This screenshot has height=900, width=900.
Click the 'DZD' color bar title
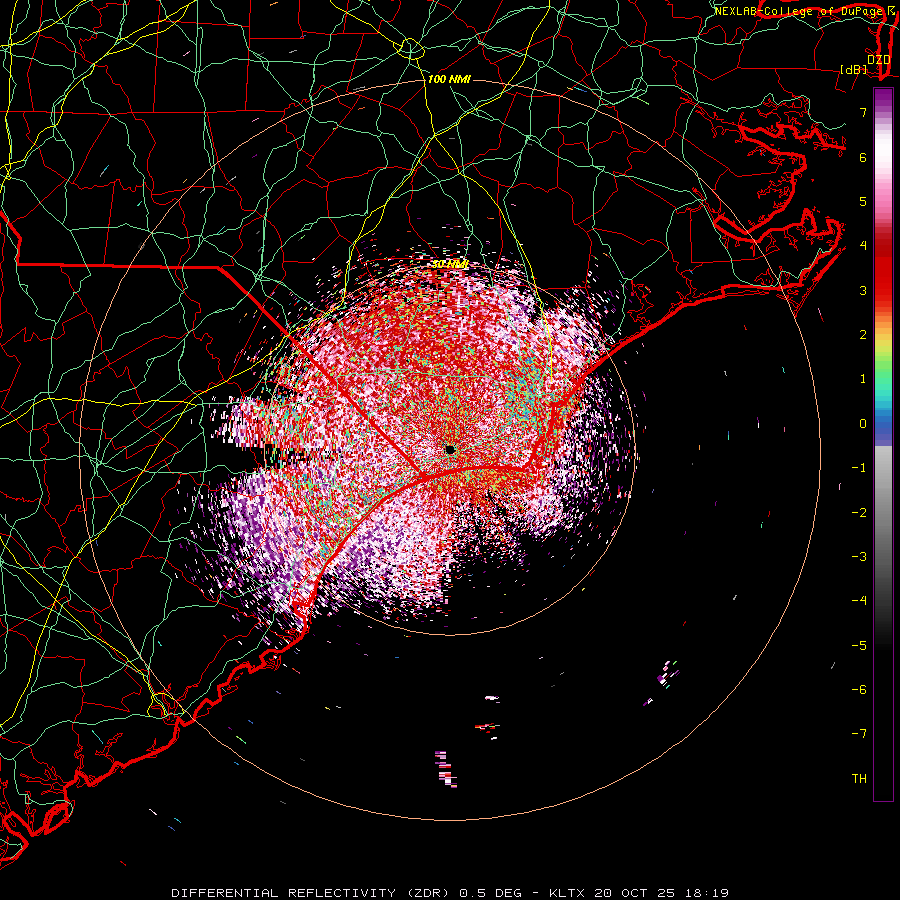coord(879,60)
